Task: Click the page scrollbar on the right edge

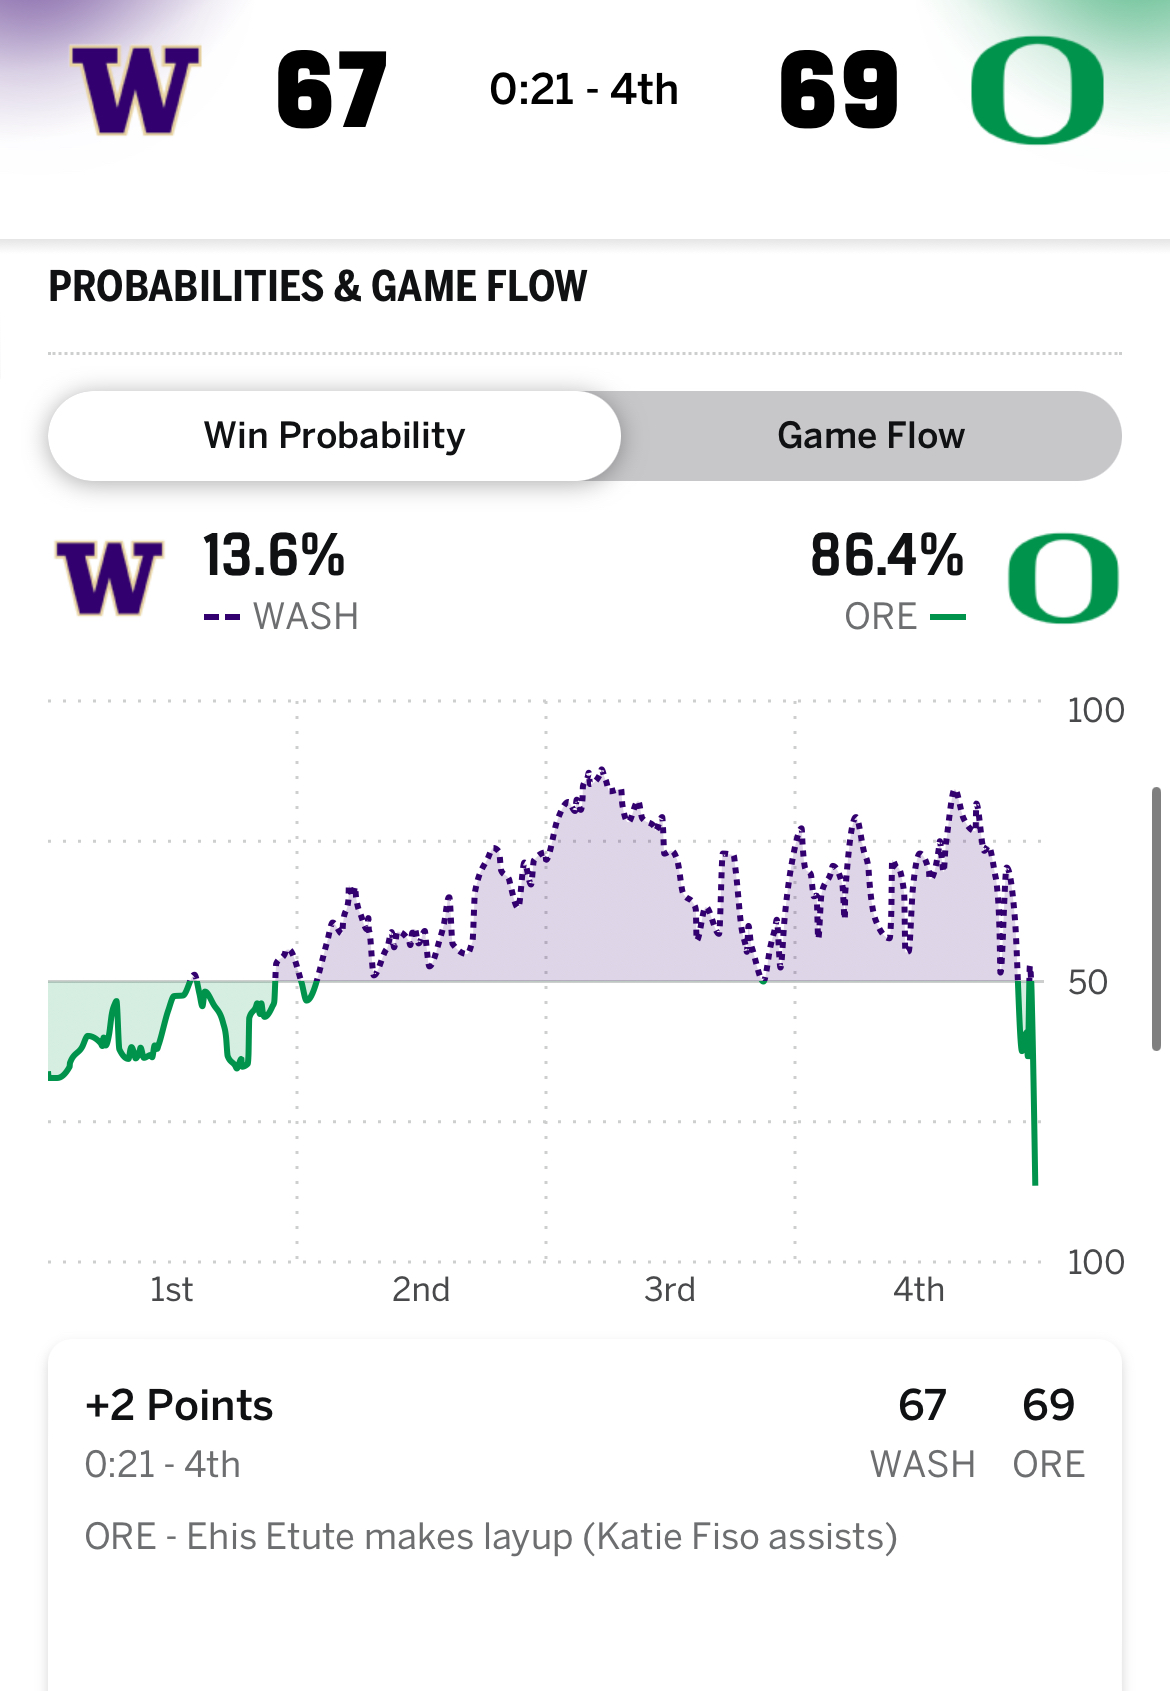Action: coord(1156,918)
